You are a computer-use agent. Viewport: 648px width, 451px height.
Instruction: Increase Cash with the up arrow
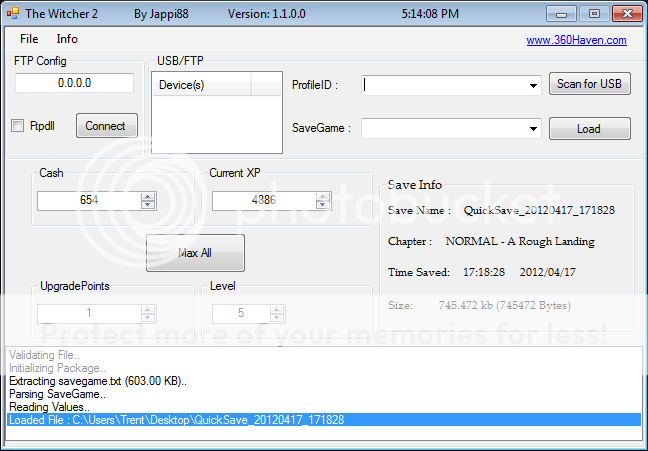[x=148, y=196]
